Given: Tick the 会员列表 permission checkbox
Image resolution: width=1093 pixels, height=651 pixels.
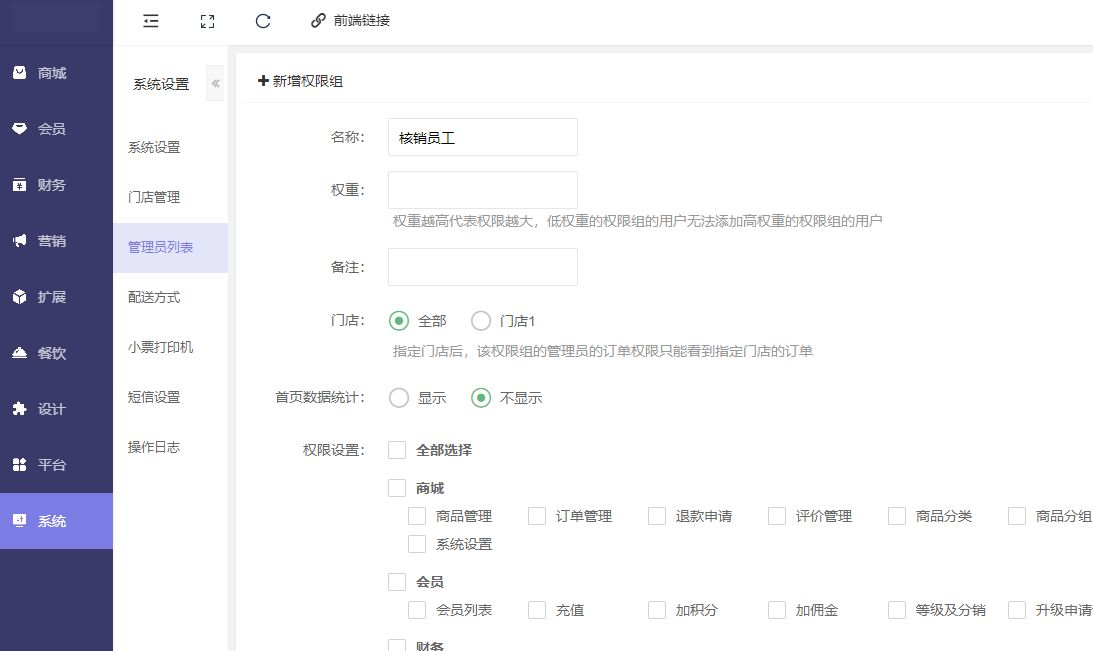Looking at the screenshot, I should 417,610.
